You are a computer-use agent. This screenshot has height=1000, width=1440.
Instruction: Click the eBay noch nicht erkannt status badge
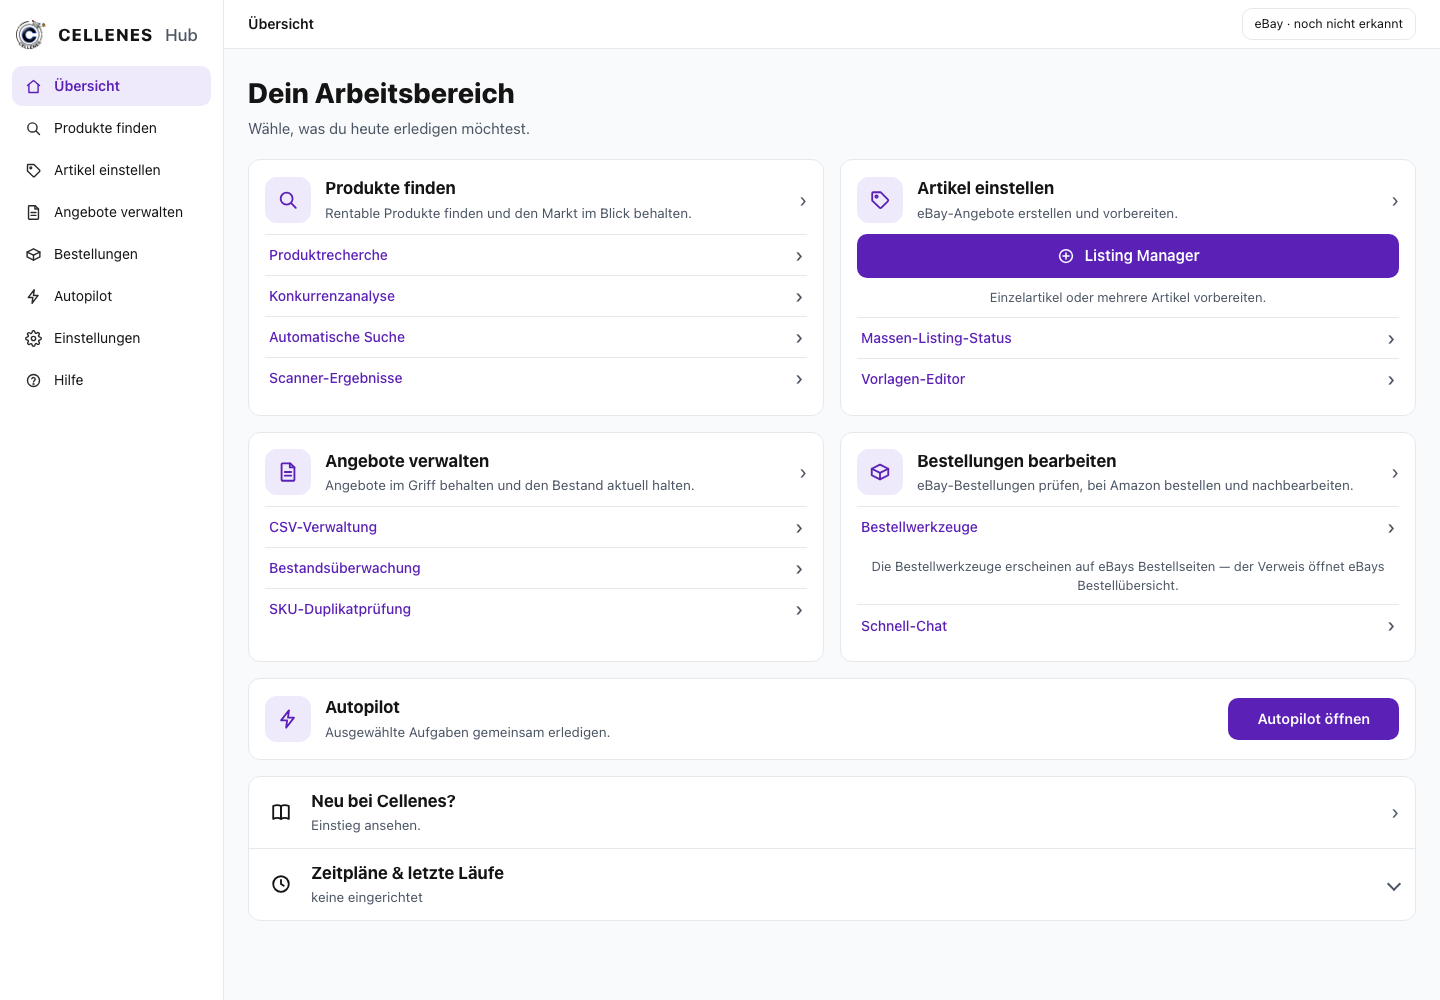click(1328, 24)
